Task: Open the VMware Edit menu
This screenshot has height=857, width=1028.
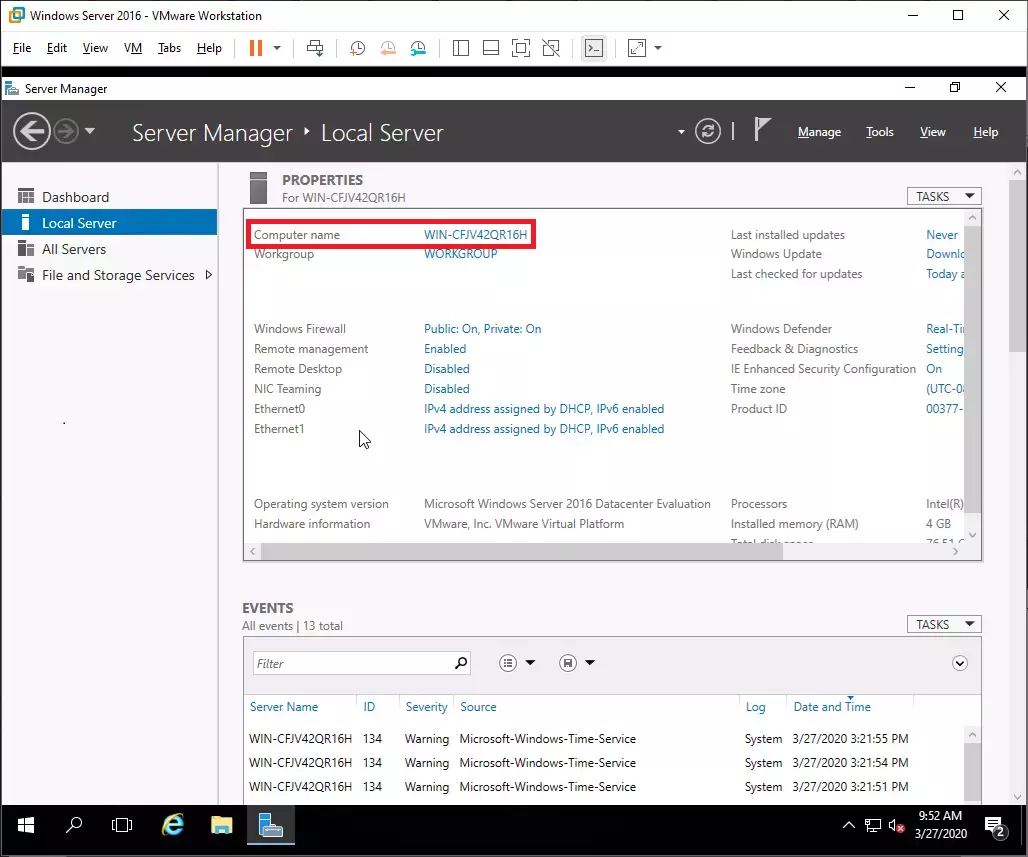Action: (x=56, y=48)
